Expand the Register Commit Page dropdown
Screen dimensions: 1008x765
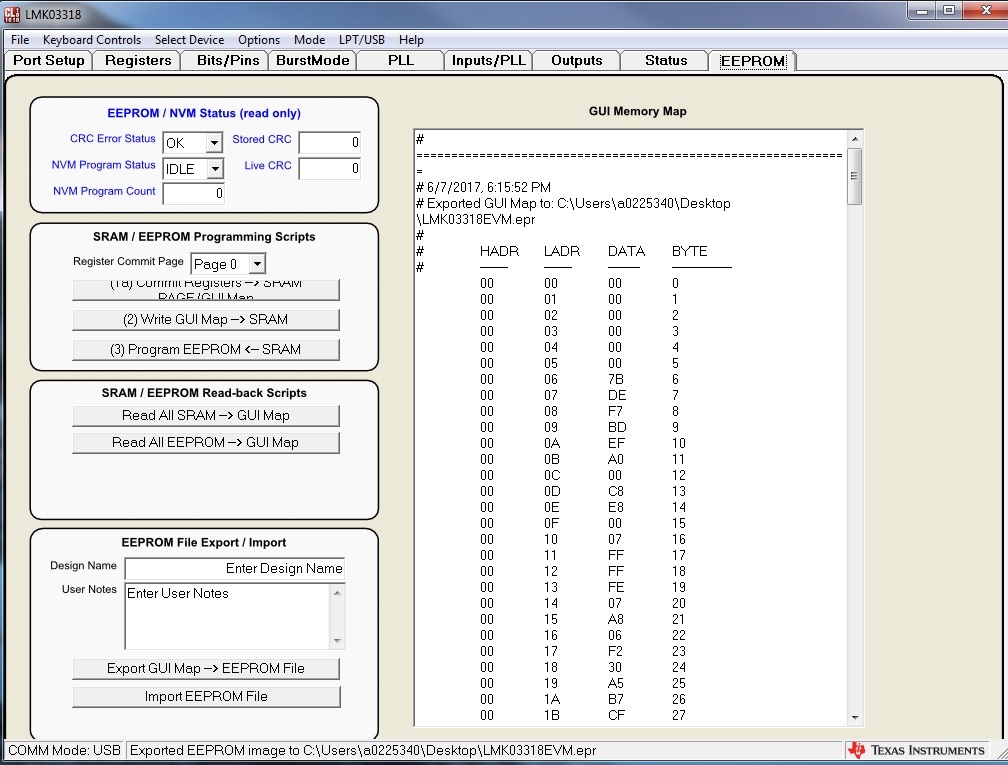(257, 264)
